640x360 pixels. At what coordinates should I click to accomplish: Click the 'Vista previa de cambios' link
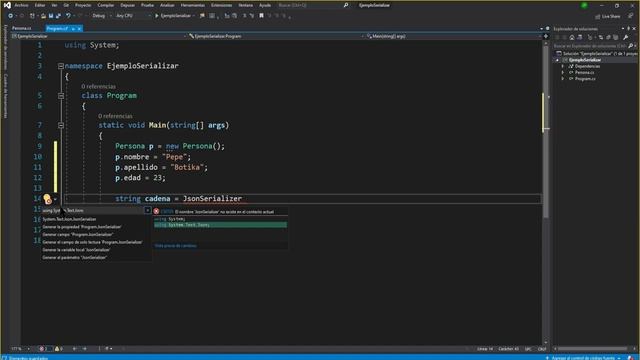[176, 246]
